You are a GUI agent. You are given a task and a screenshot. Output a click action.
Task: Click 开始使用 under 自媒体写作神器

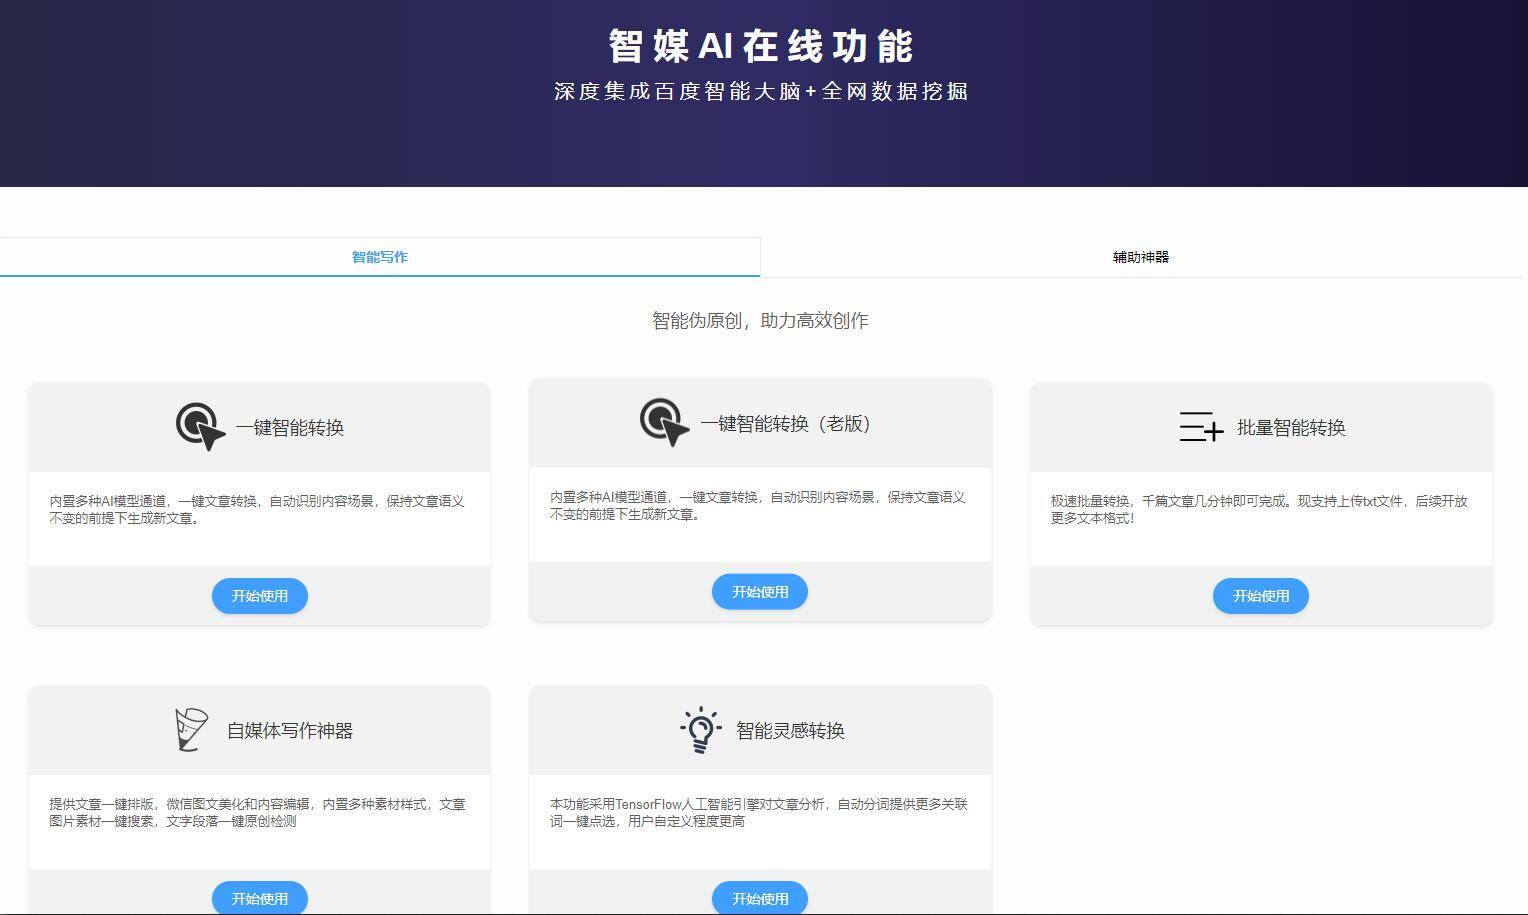pos(260,898)
